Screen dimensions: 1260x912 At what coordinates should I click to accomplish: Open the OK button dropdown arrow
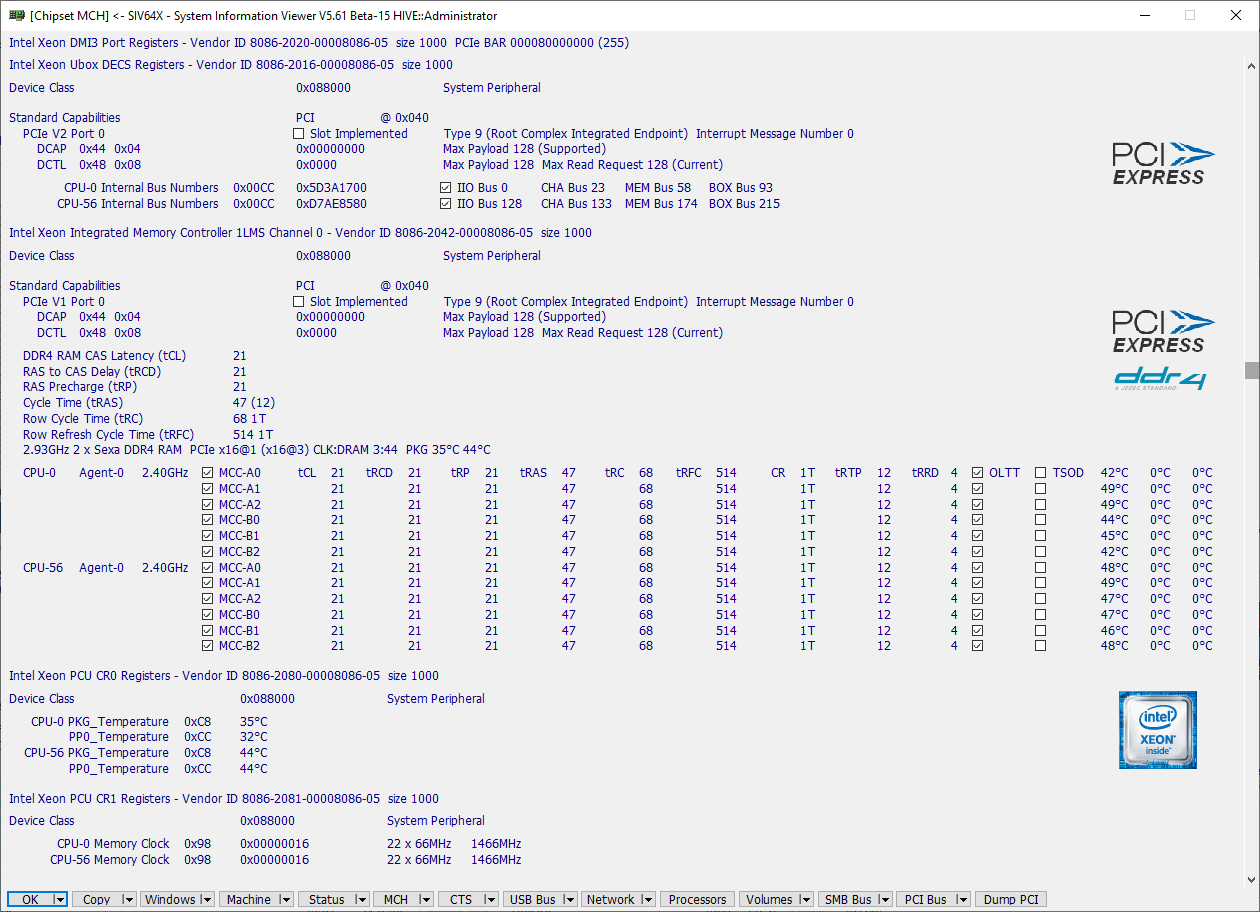(x=59, y=900)
